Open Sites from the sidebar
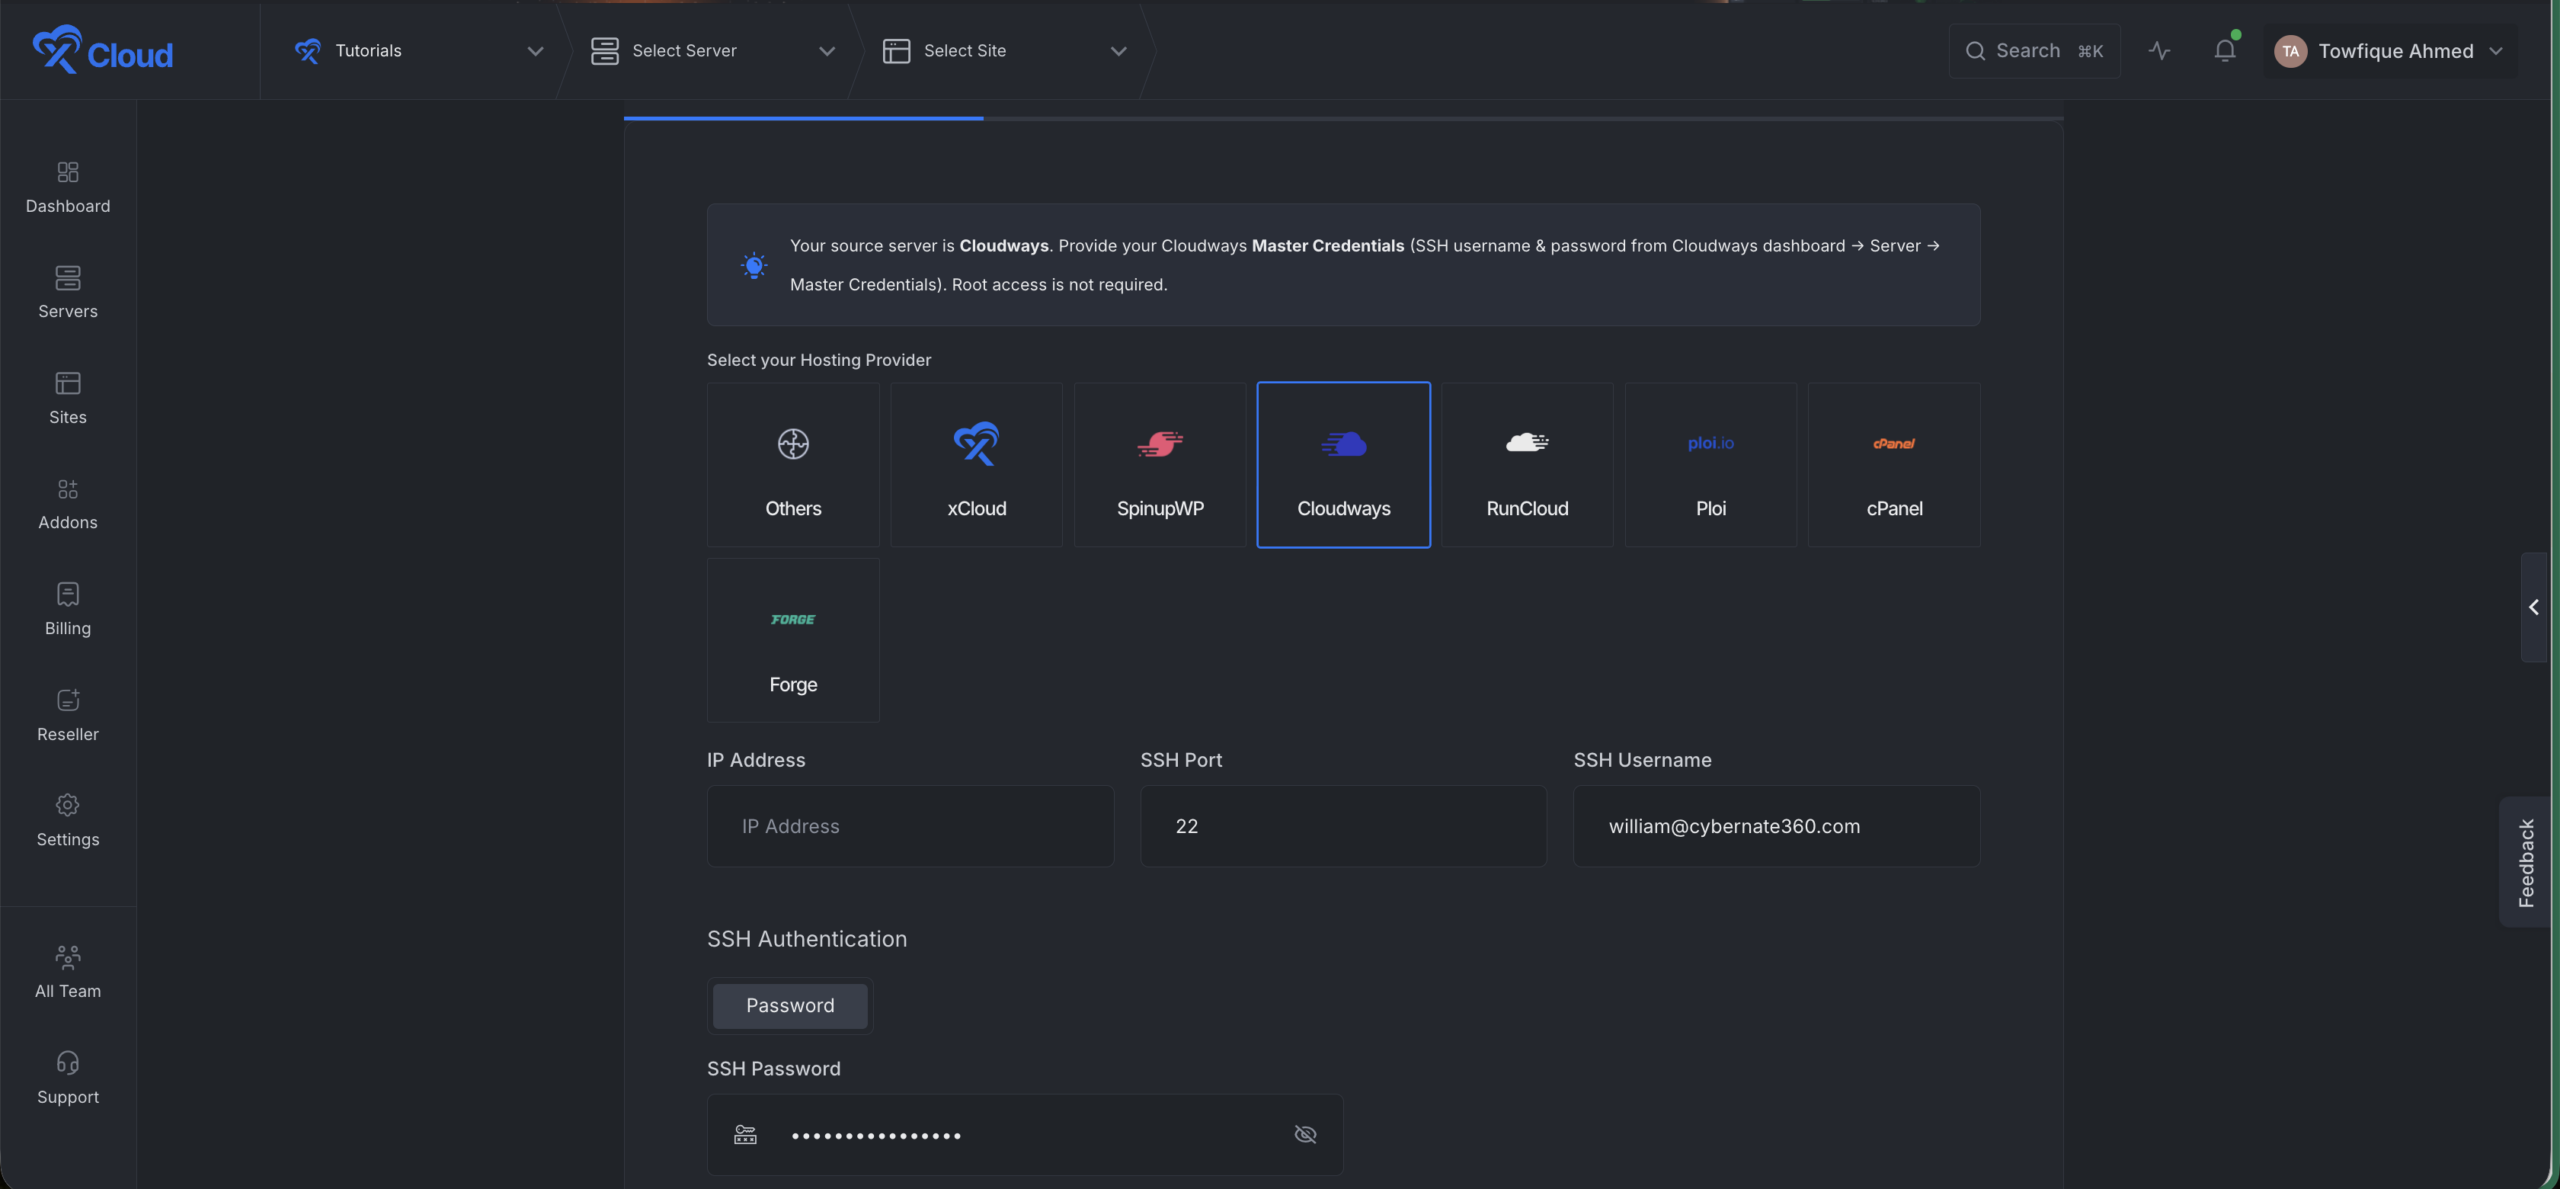The width and height of the screenshot is (2560, 1189). [68, 399]
